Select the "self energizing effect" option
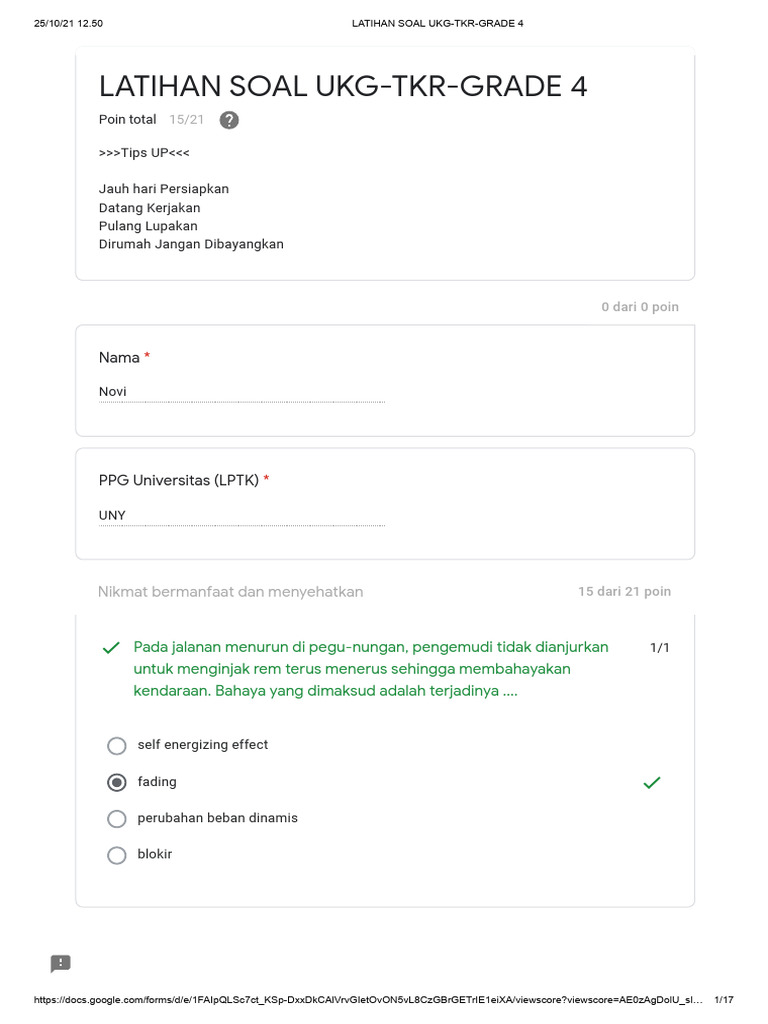 coord(117,745)
